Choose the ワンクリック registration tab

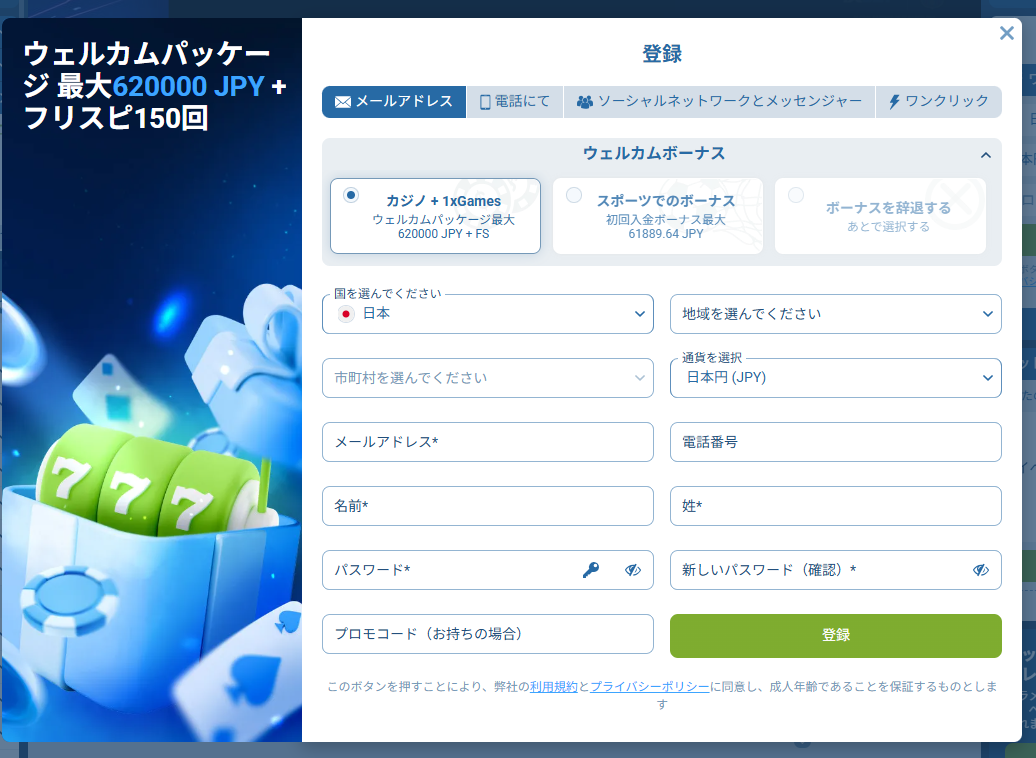coord(939,102)
